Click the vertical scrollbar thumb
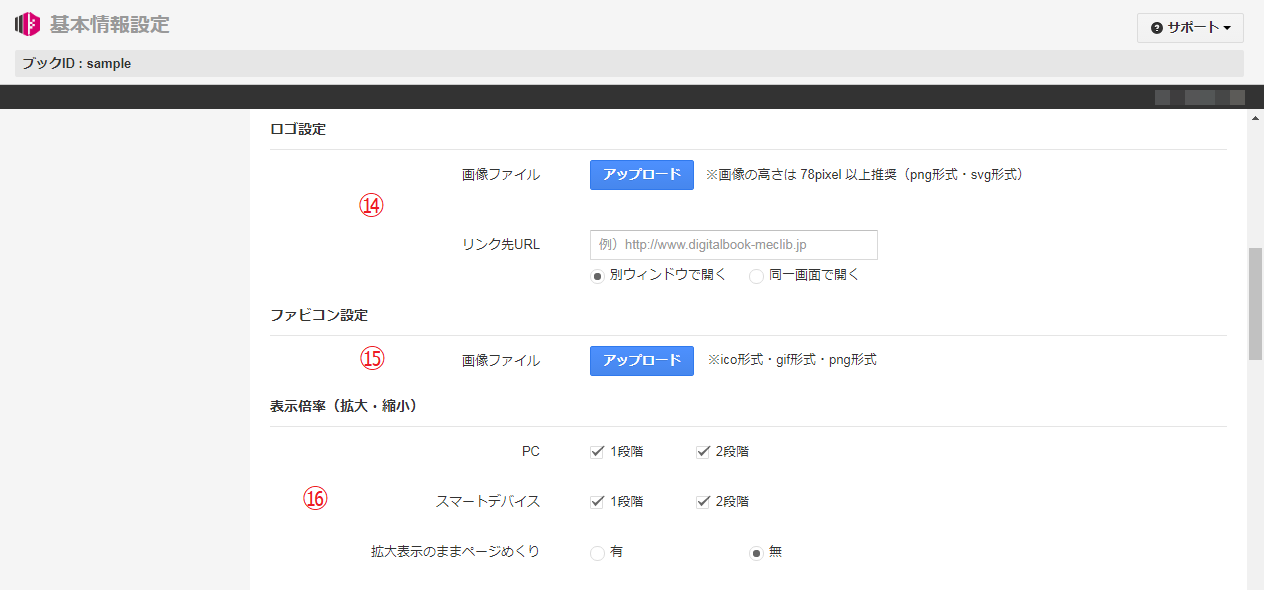This screenshot has width=1264, height=590. click(1255, 305)
